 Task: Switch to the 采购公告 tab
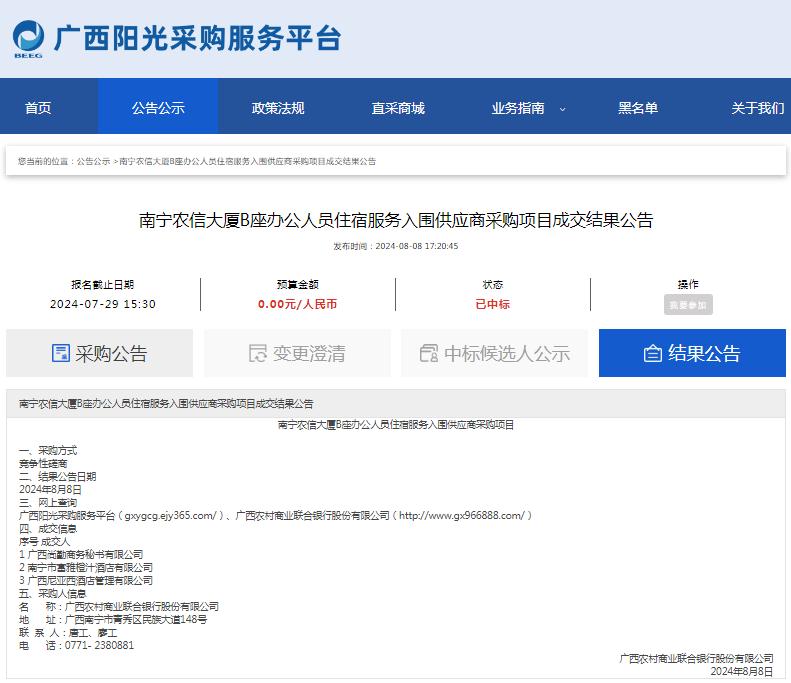click(99, 353)
